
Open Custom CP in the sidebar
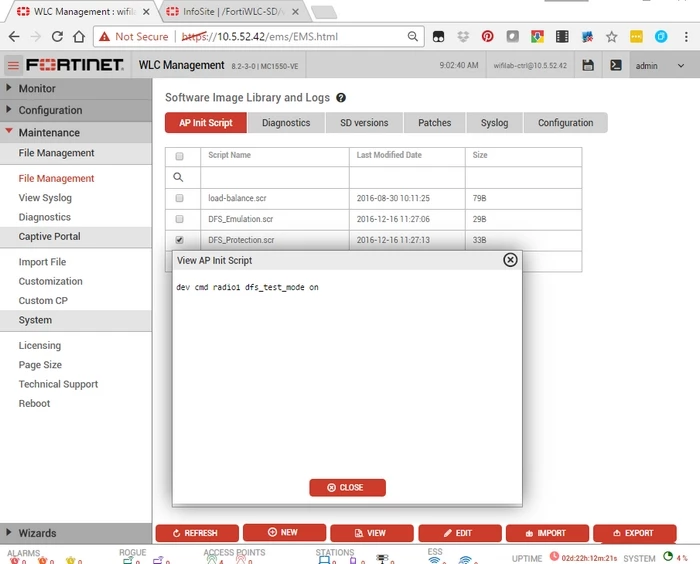[43, 301]
